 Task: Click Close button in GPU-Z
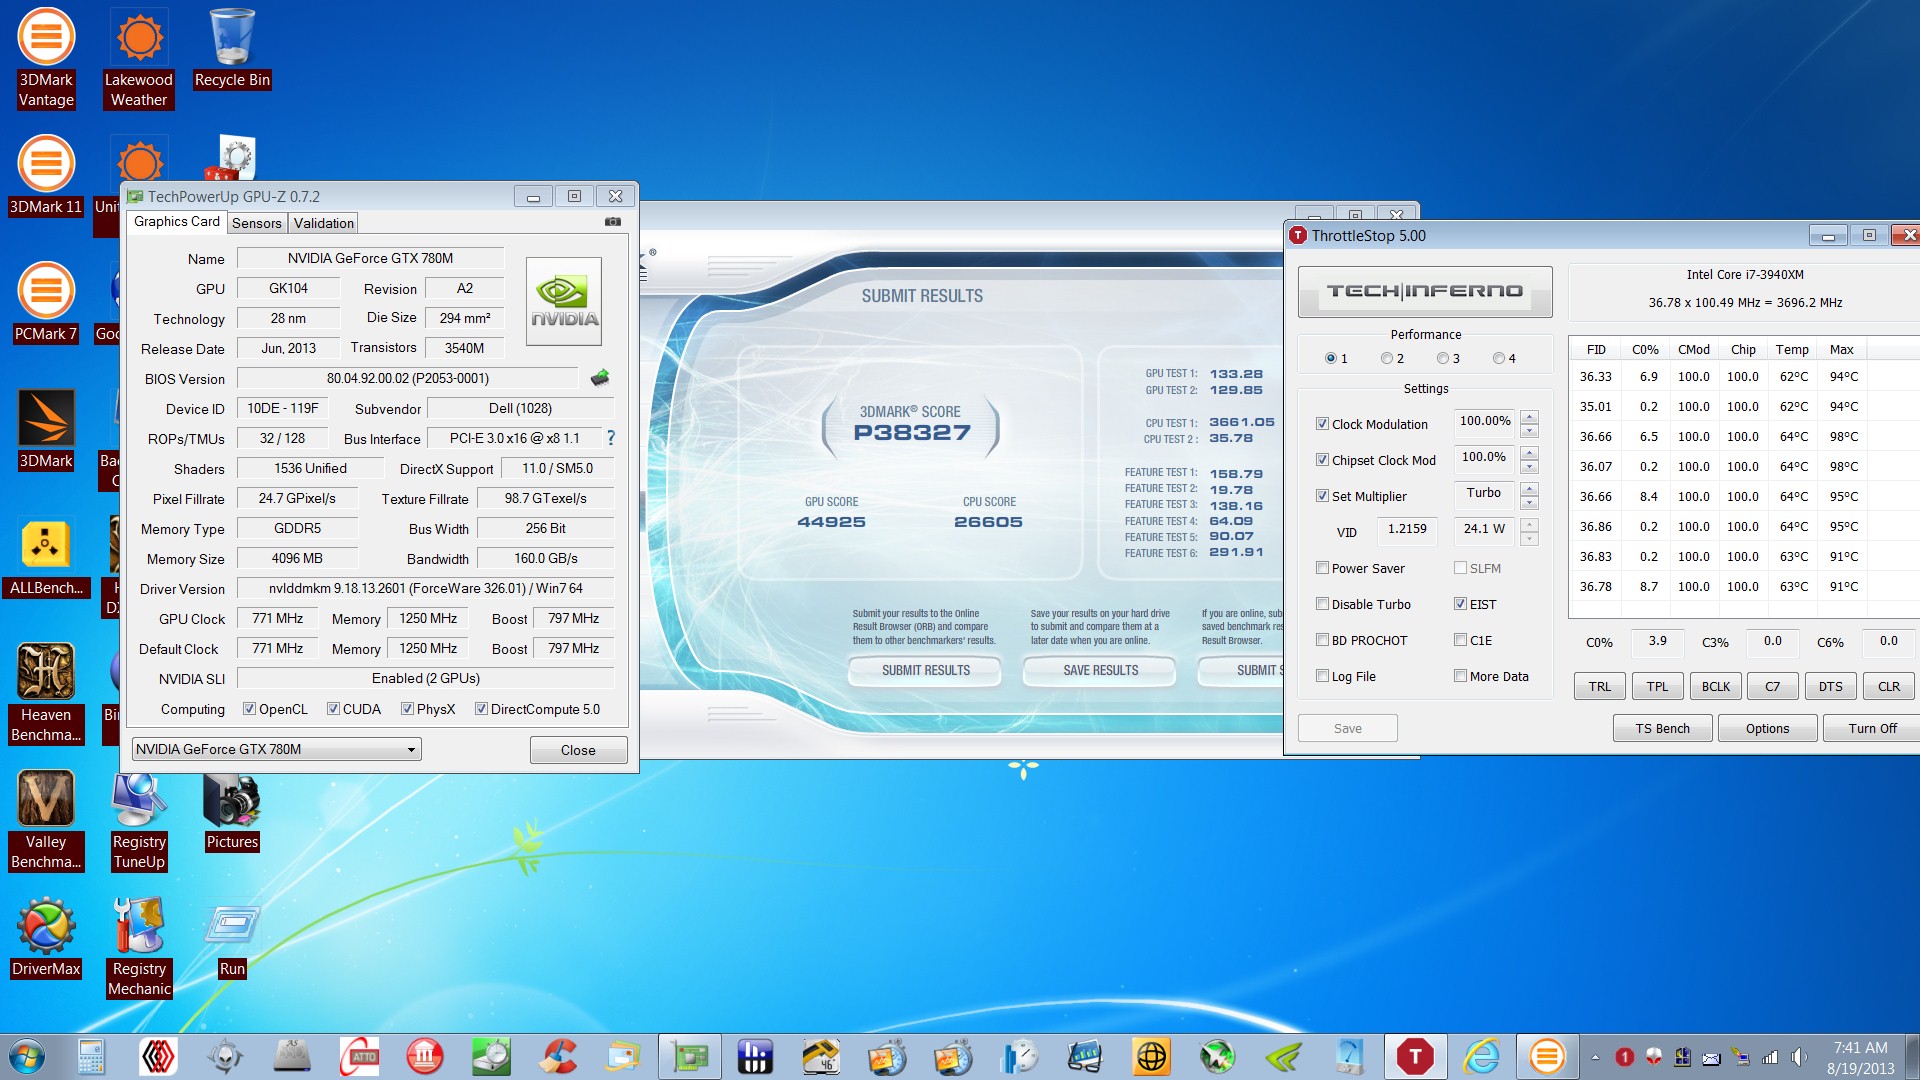578,750
